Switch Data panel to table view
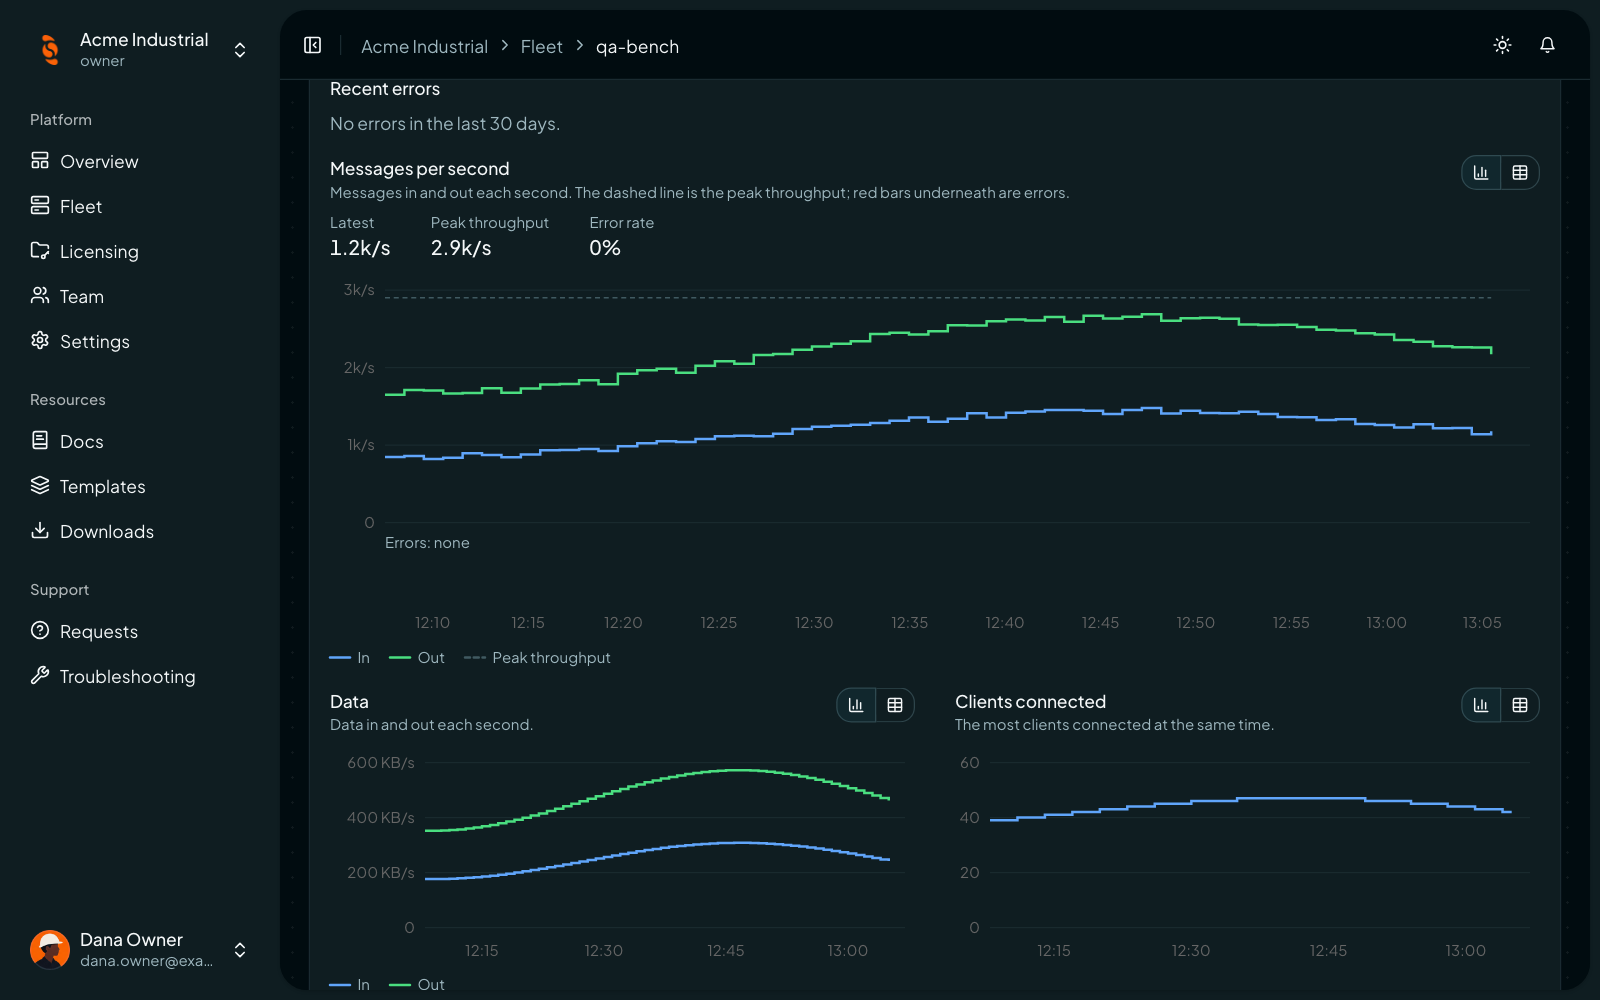 [x=895, y=705]
